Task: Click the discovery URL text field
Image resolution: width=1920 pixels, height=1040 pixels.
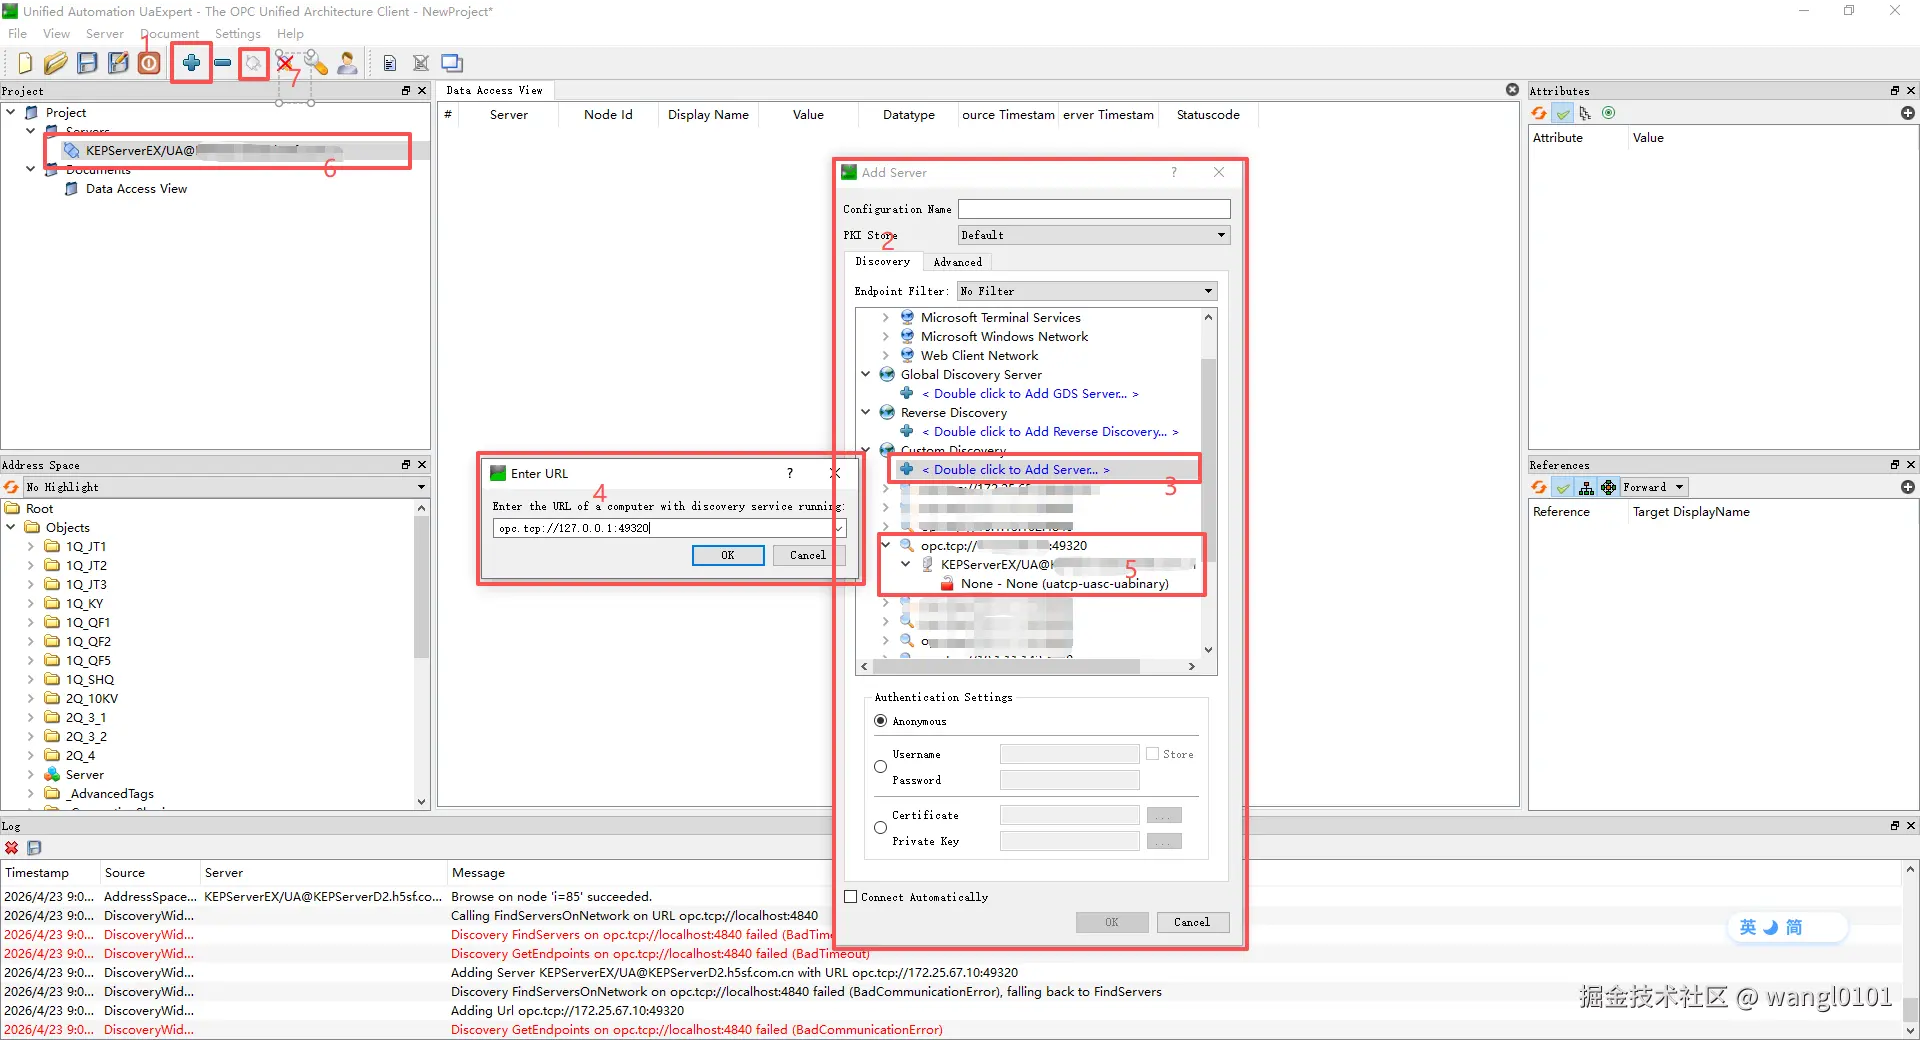Action: coord(663,528)
